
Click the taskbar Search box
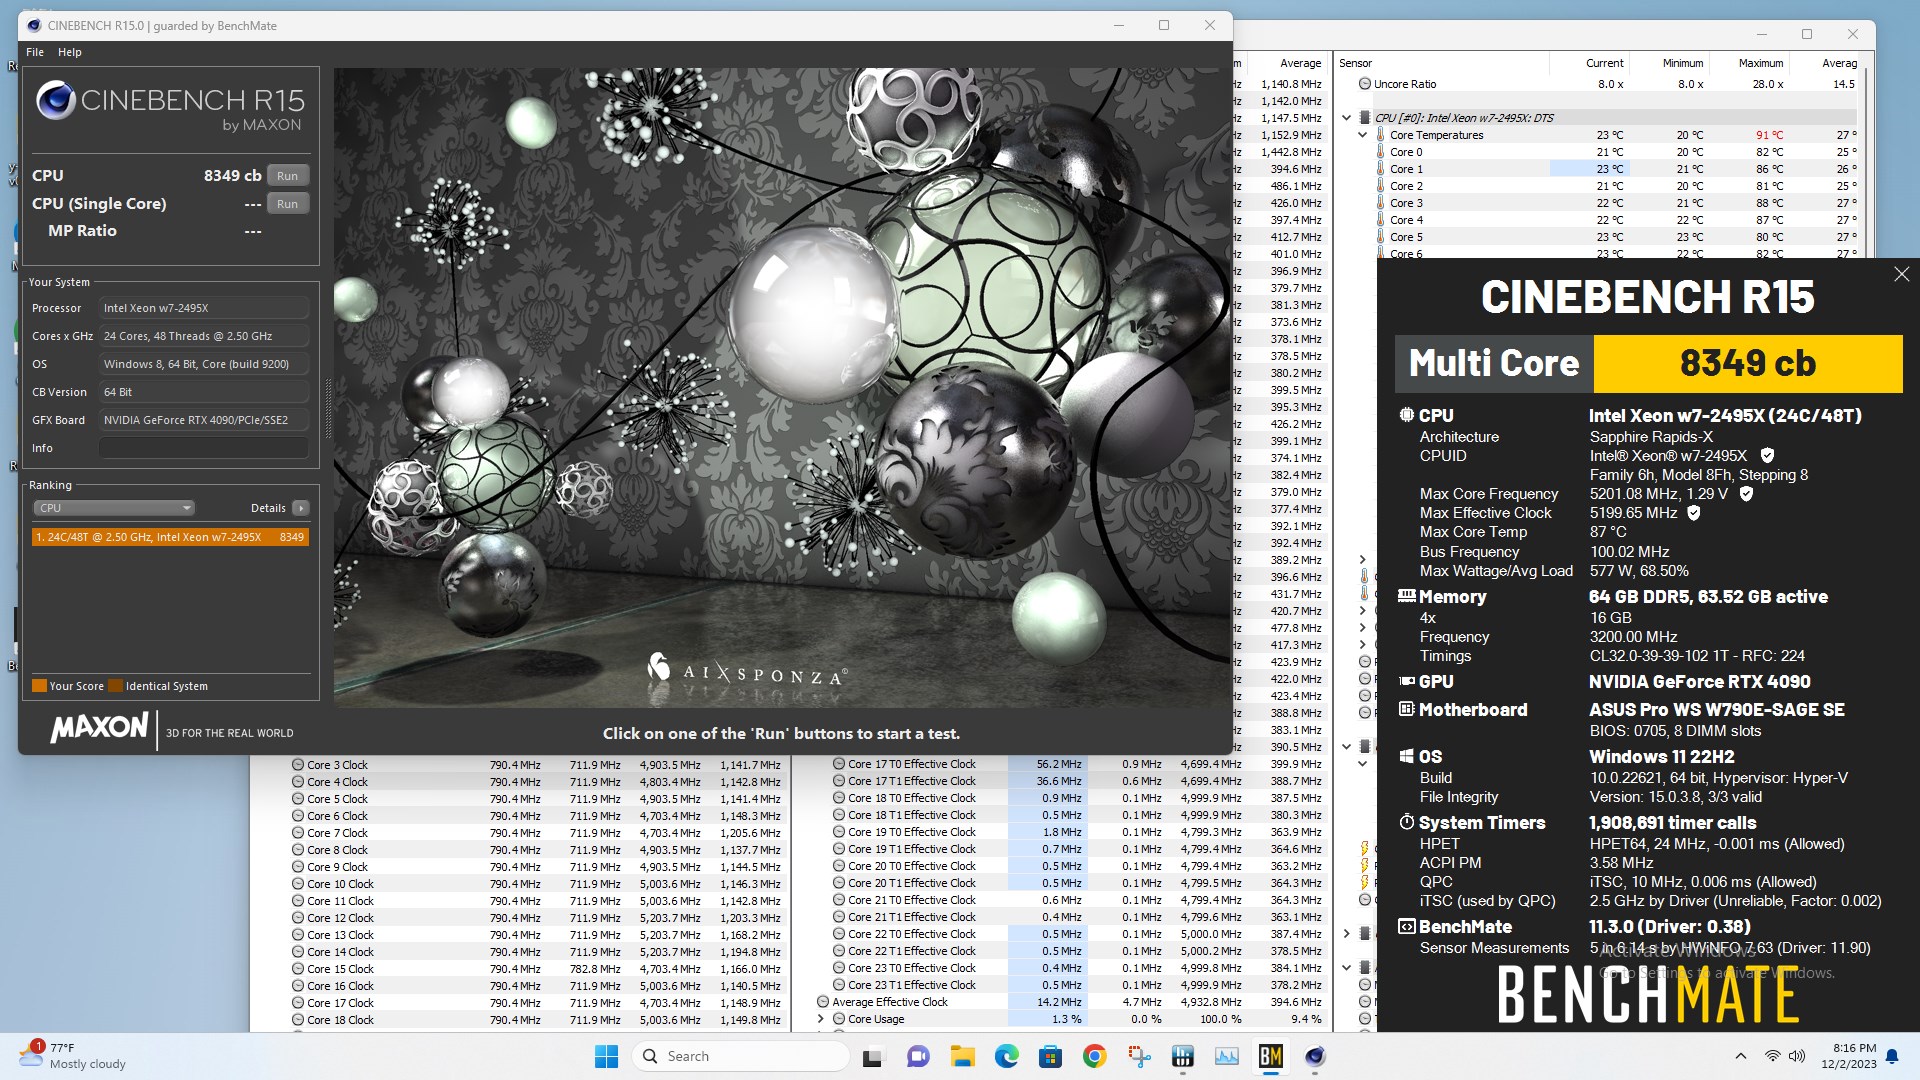741,1056
